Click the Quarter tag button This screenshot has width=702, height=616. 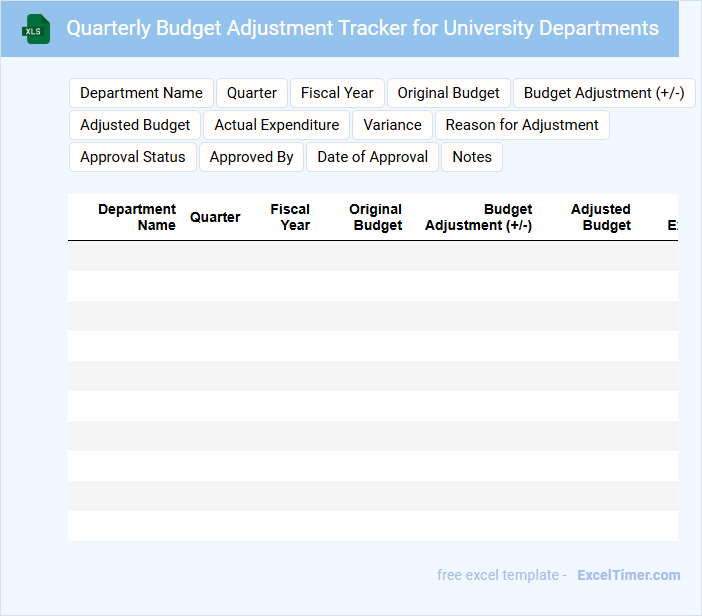coord(252,93)
